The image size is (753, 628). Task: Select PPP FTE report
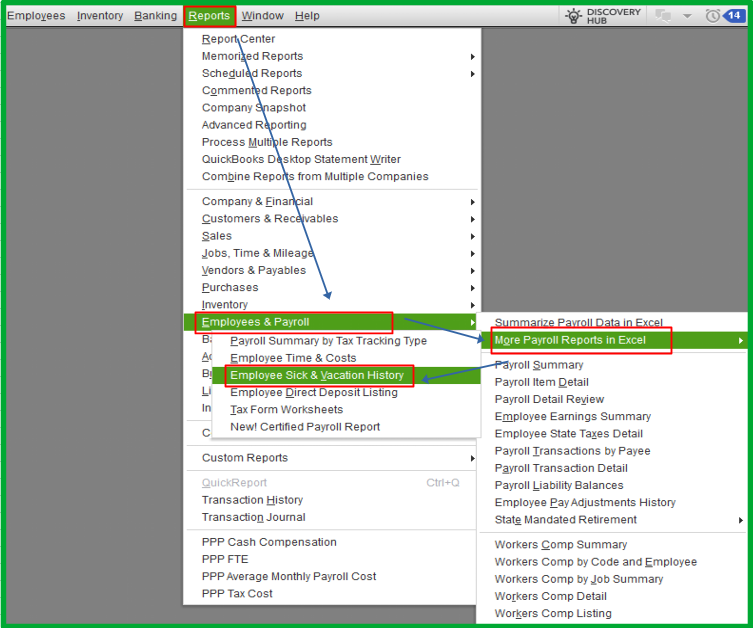click(225, 560)
